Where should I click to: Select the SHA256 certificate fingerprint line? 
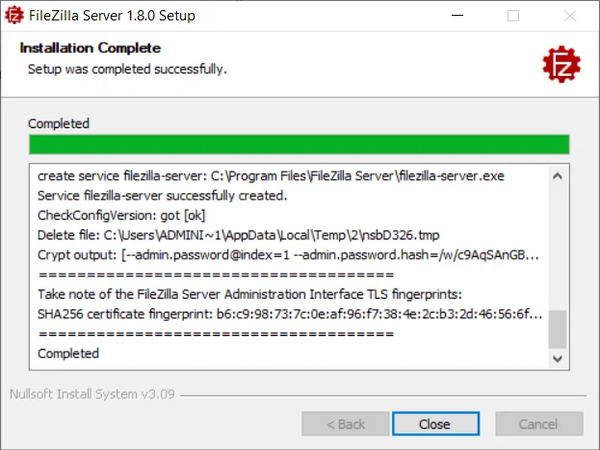288,314
